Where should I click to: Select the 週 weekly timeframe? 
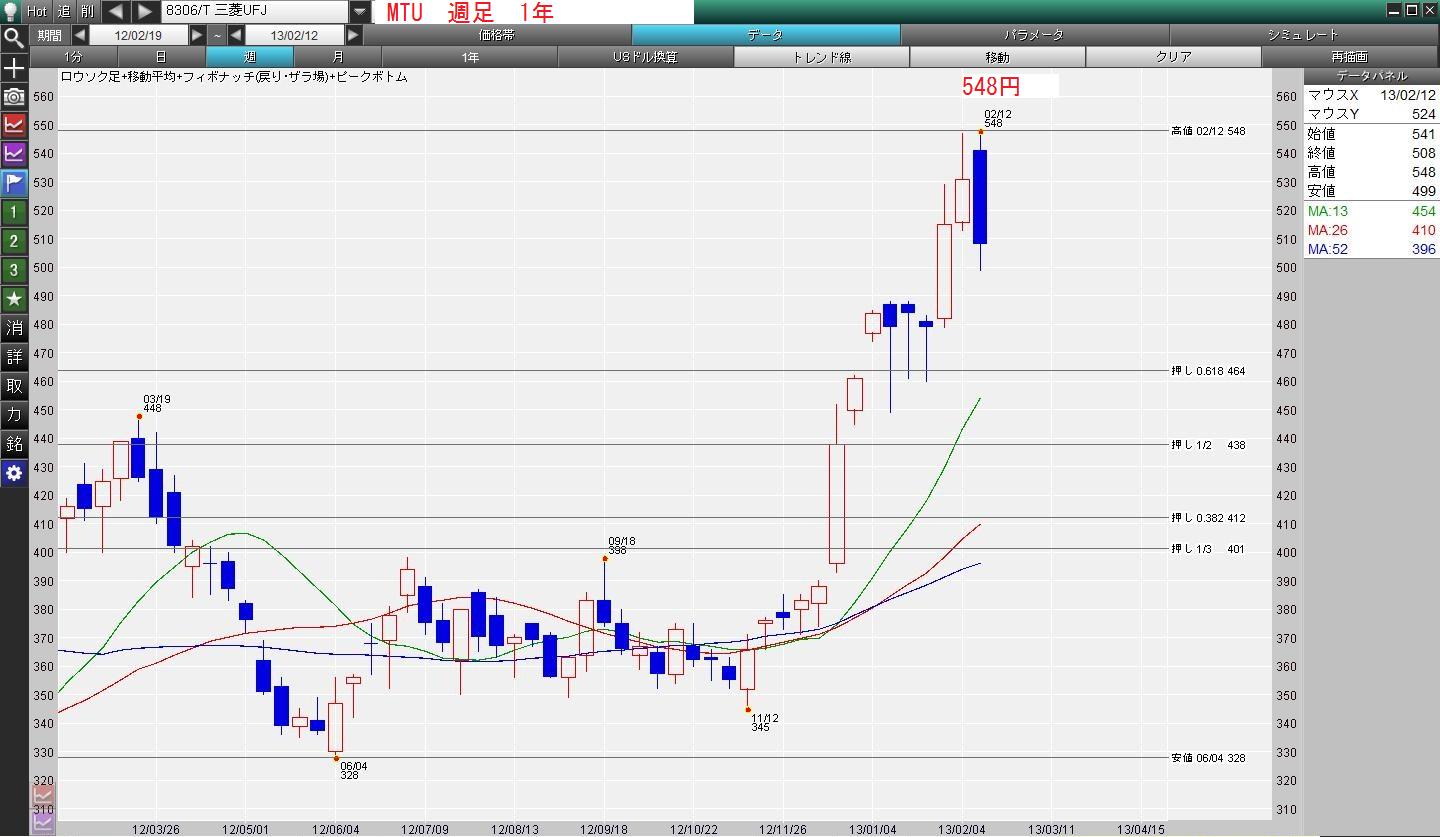(250, 57)
